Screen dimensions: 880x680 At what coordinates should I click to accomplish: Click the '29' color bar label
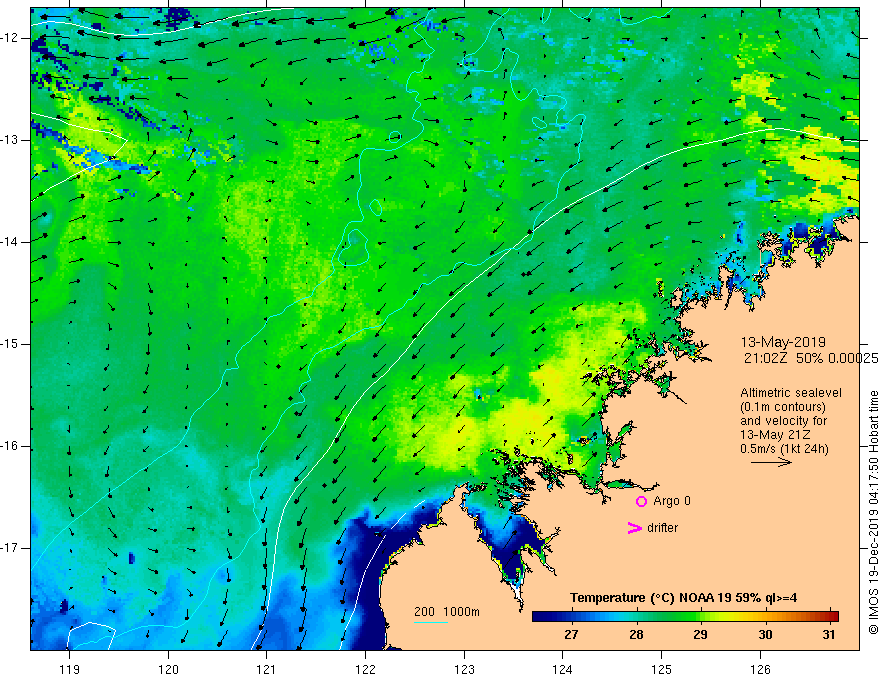(700, 635)
